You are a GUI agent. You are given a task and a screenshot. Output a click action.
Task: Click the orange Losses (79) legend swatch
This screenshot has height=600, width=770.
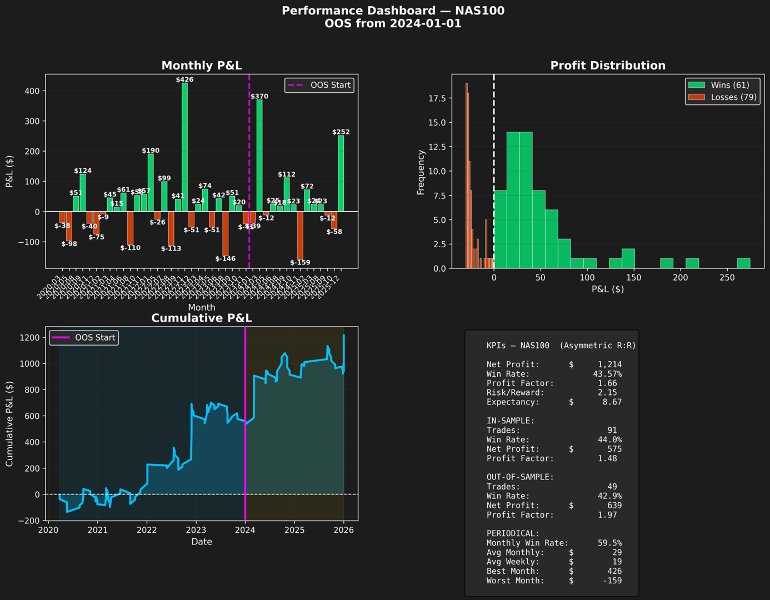[x=696, y=97]
